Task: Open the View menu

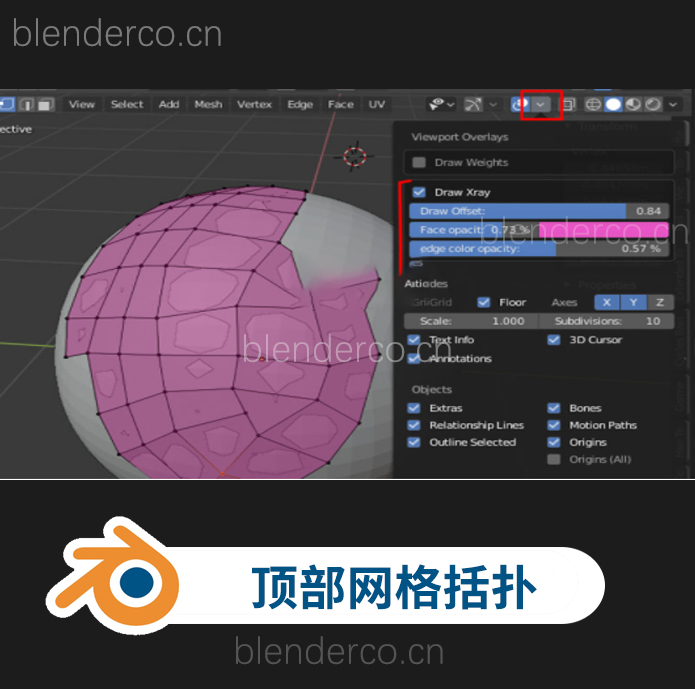Action: [82, 105]
